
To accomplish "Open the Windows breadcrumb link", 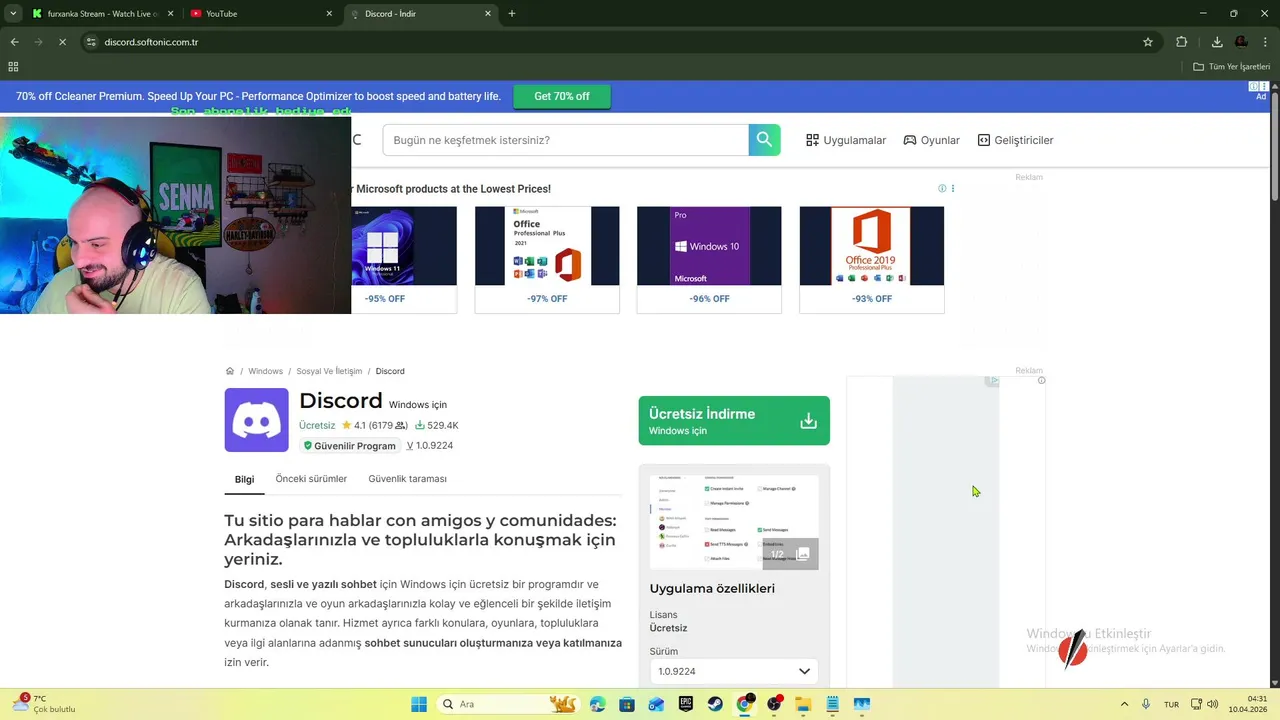I will tap(265, 371).
